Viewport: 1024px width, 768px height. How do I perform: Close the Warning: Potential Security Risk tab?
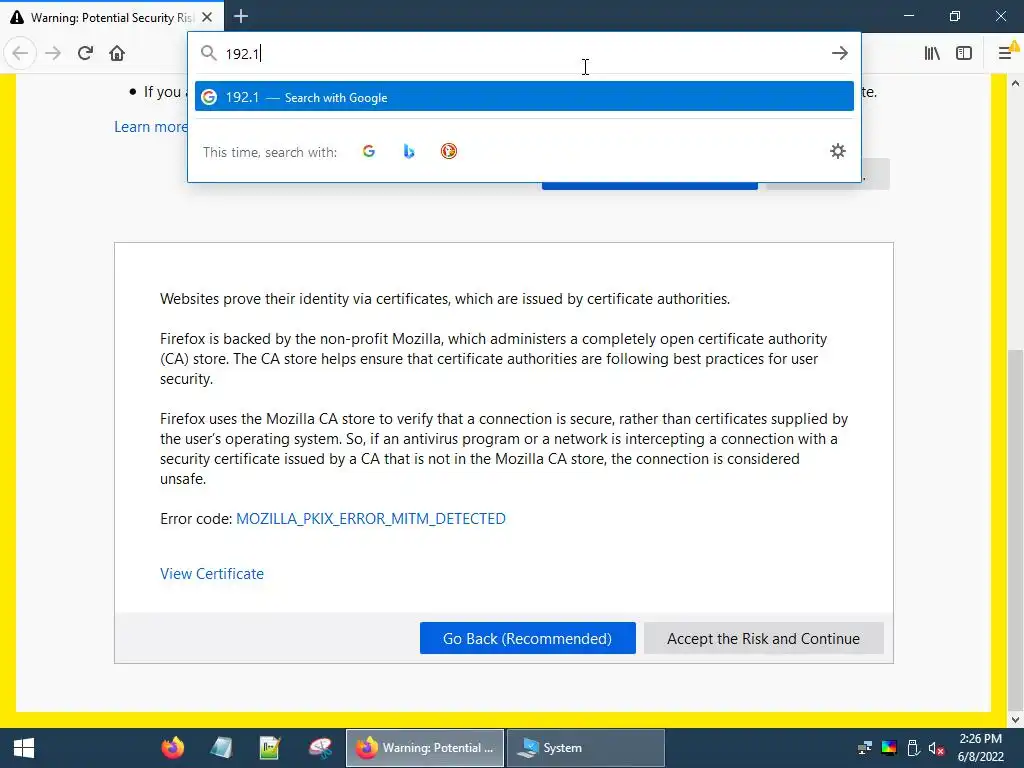tap(207, 17)
